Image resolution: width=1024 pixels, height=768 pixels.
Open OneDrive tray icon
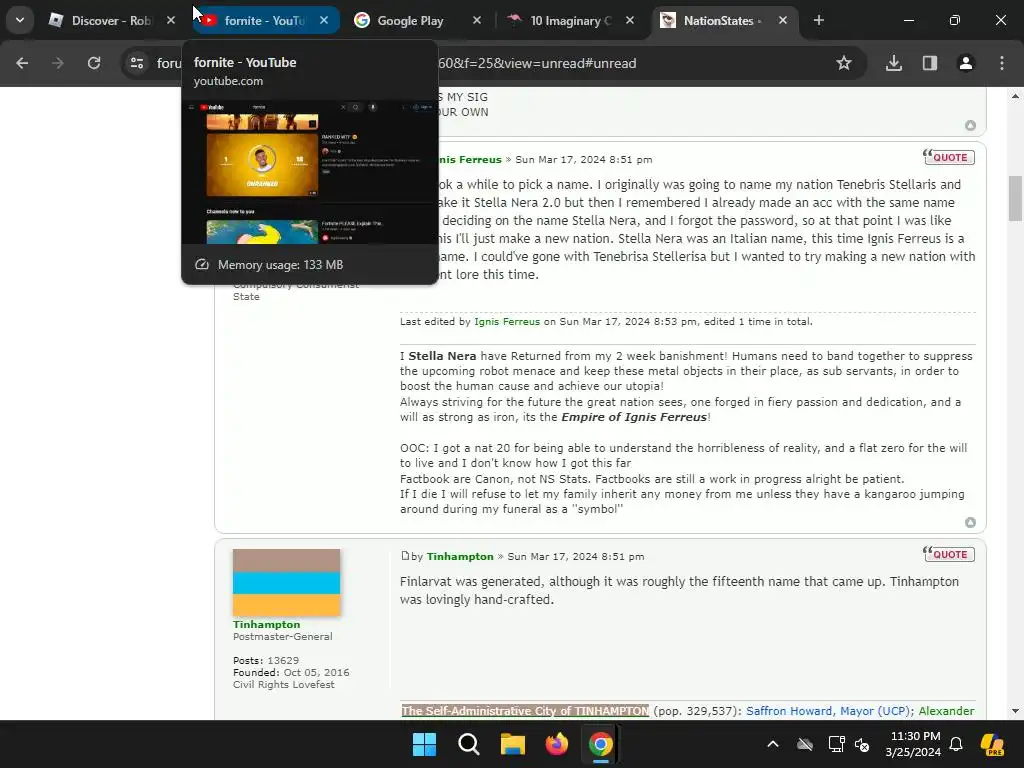pos(805,744)
